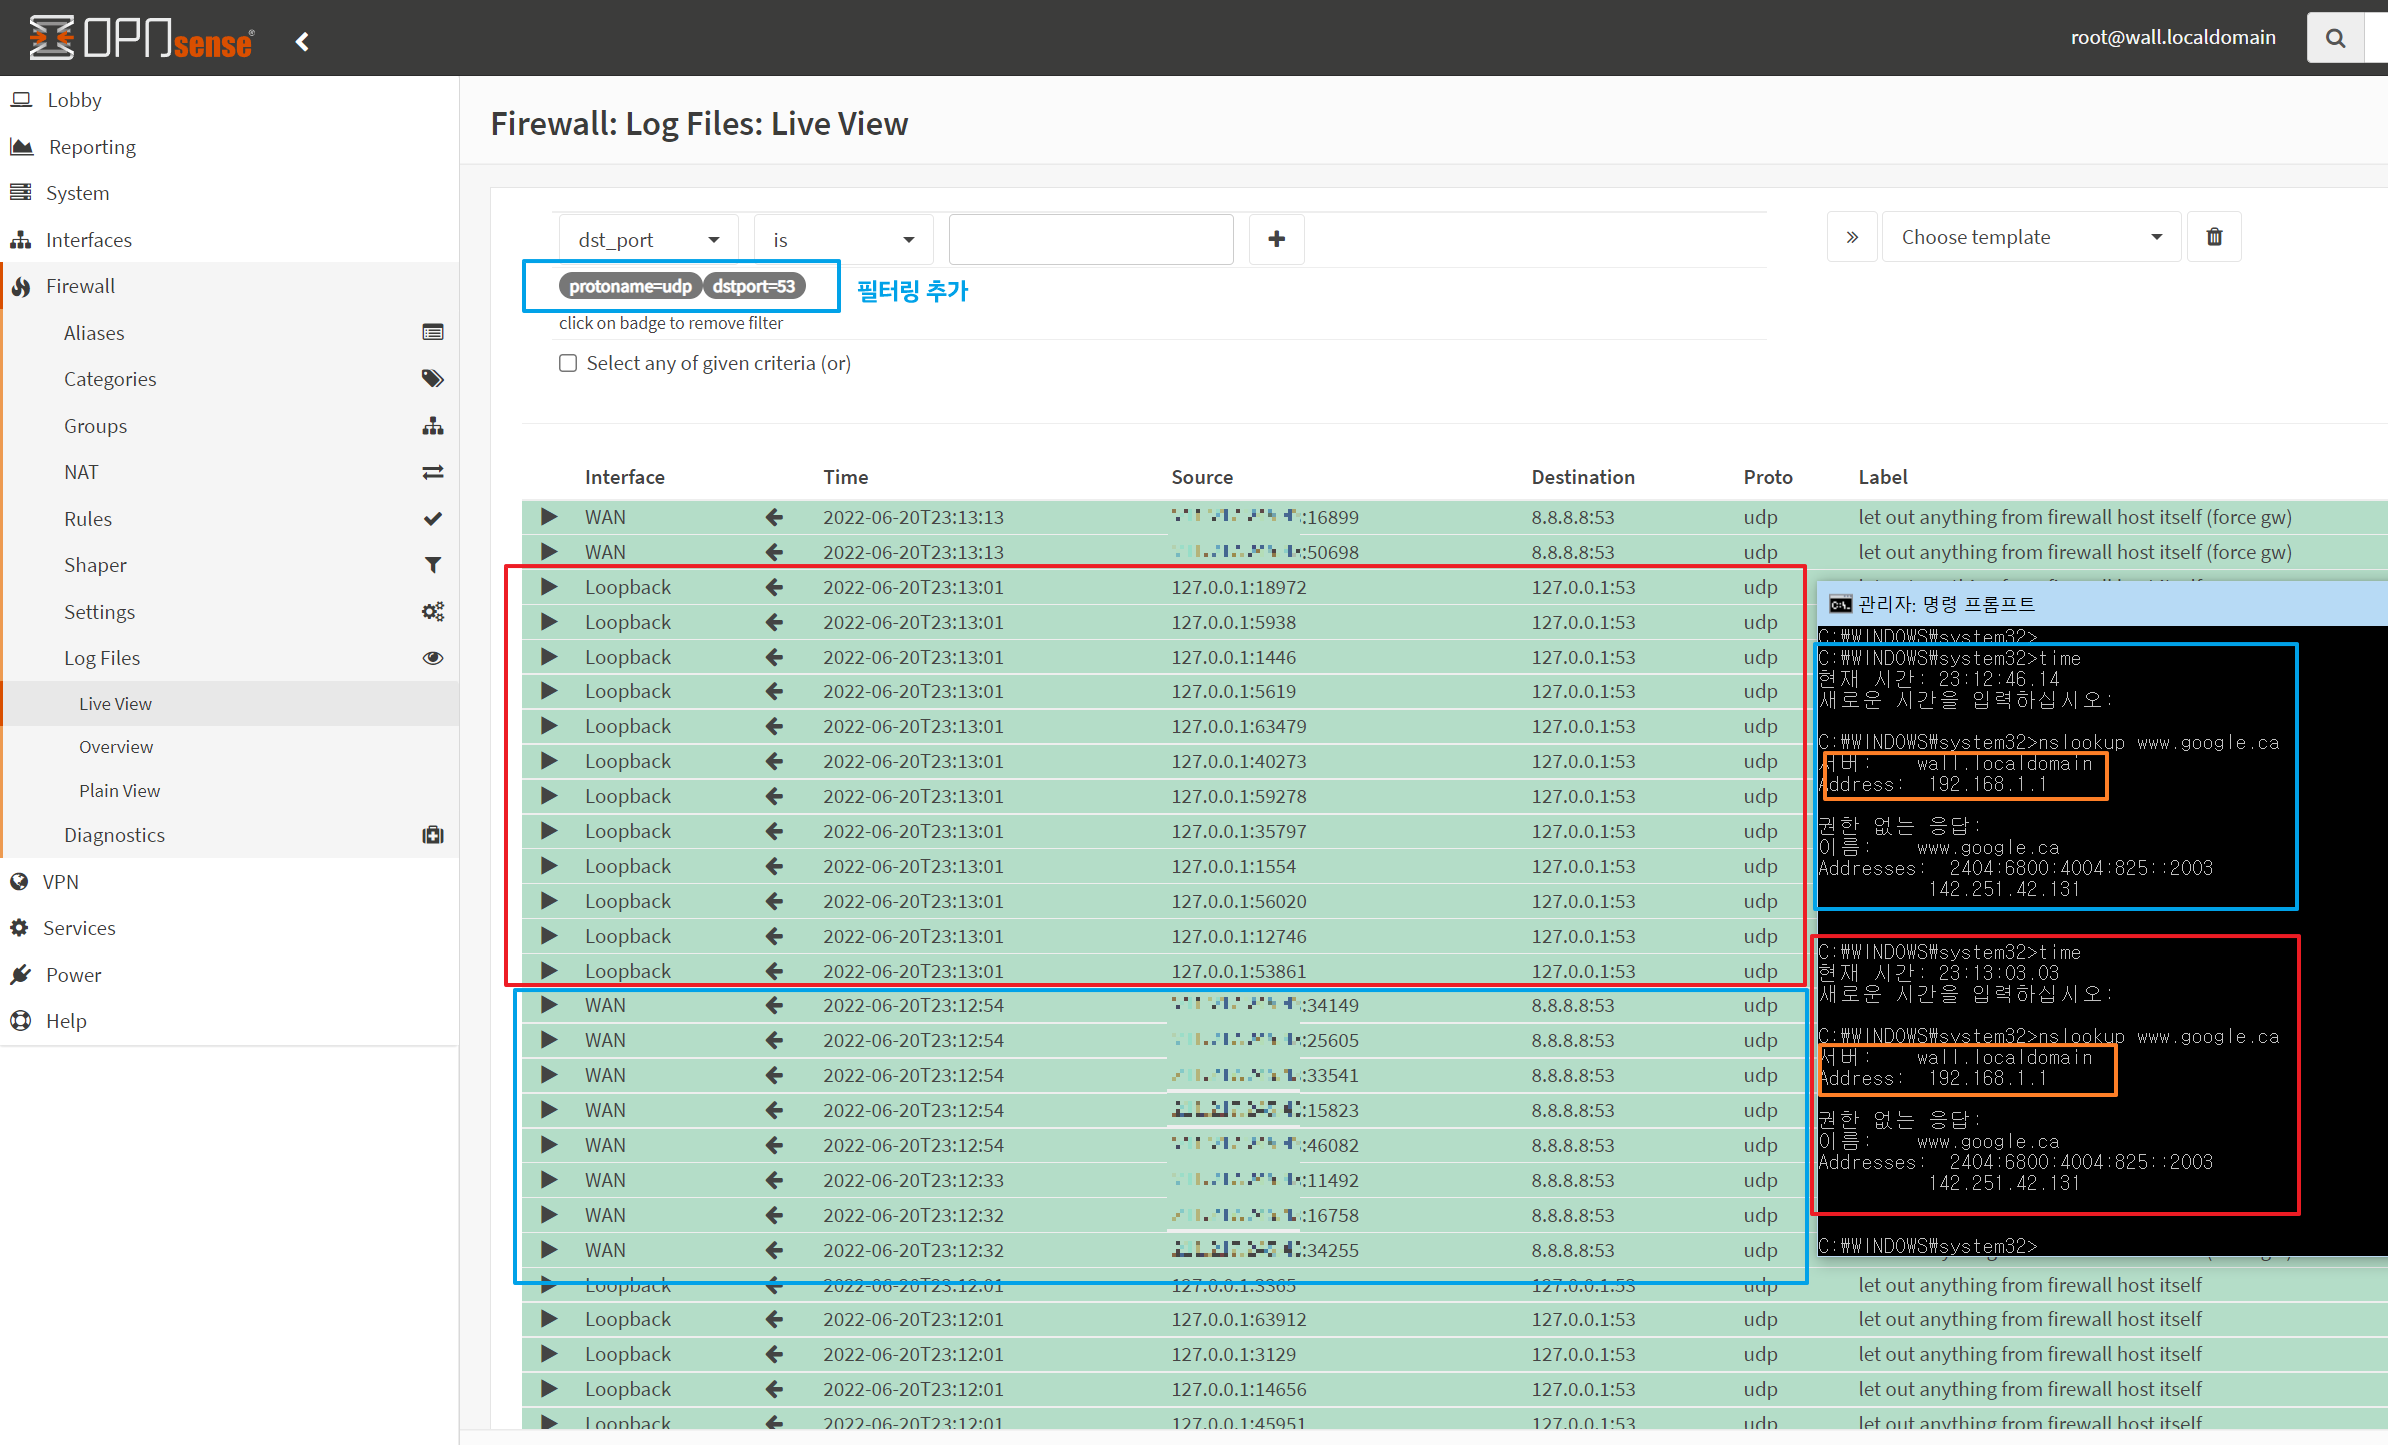This screenshot has width=2388, height=1445.
Task: Click the Diagnostics medkit icon
Action: (432, 835)
